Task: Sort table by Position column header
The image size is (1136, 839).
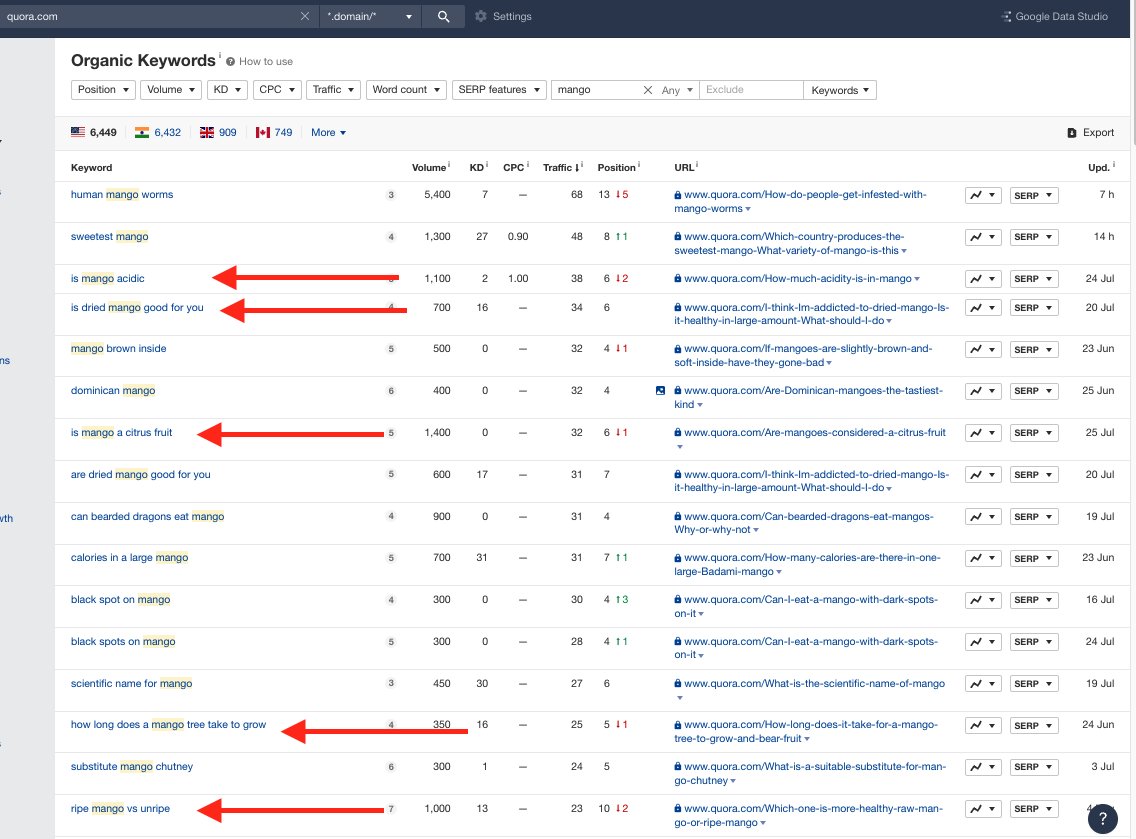Action: [618, 167]
